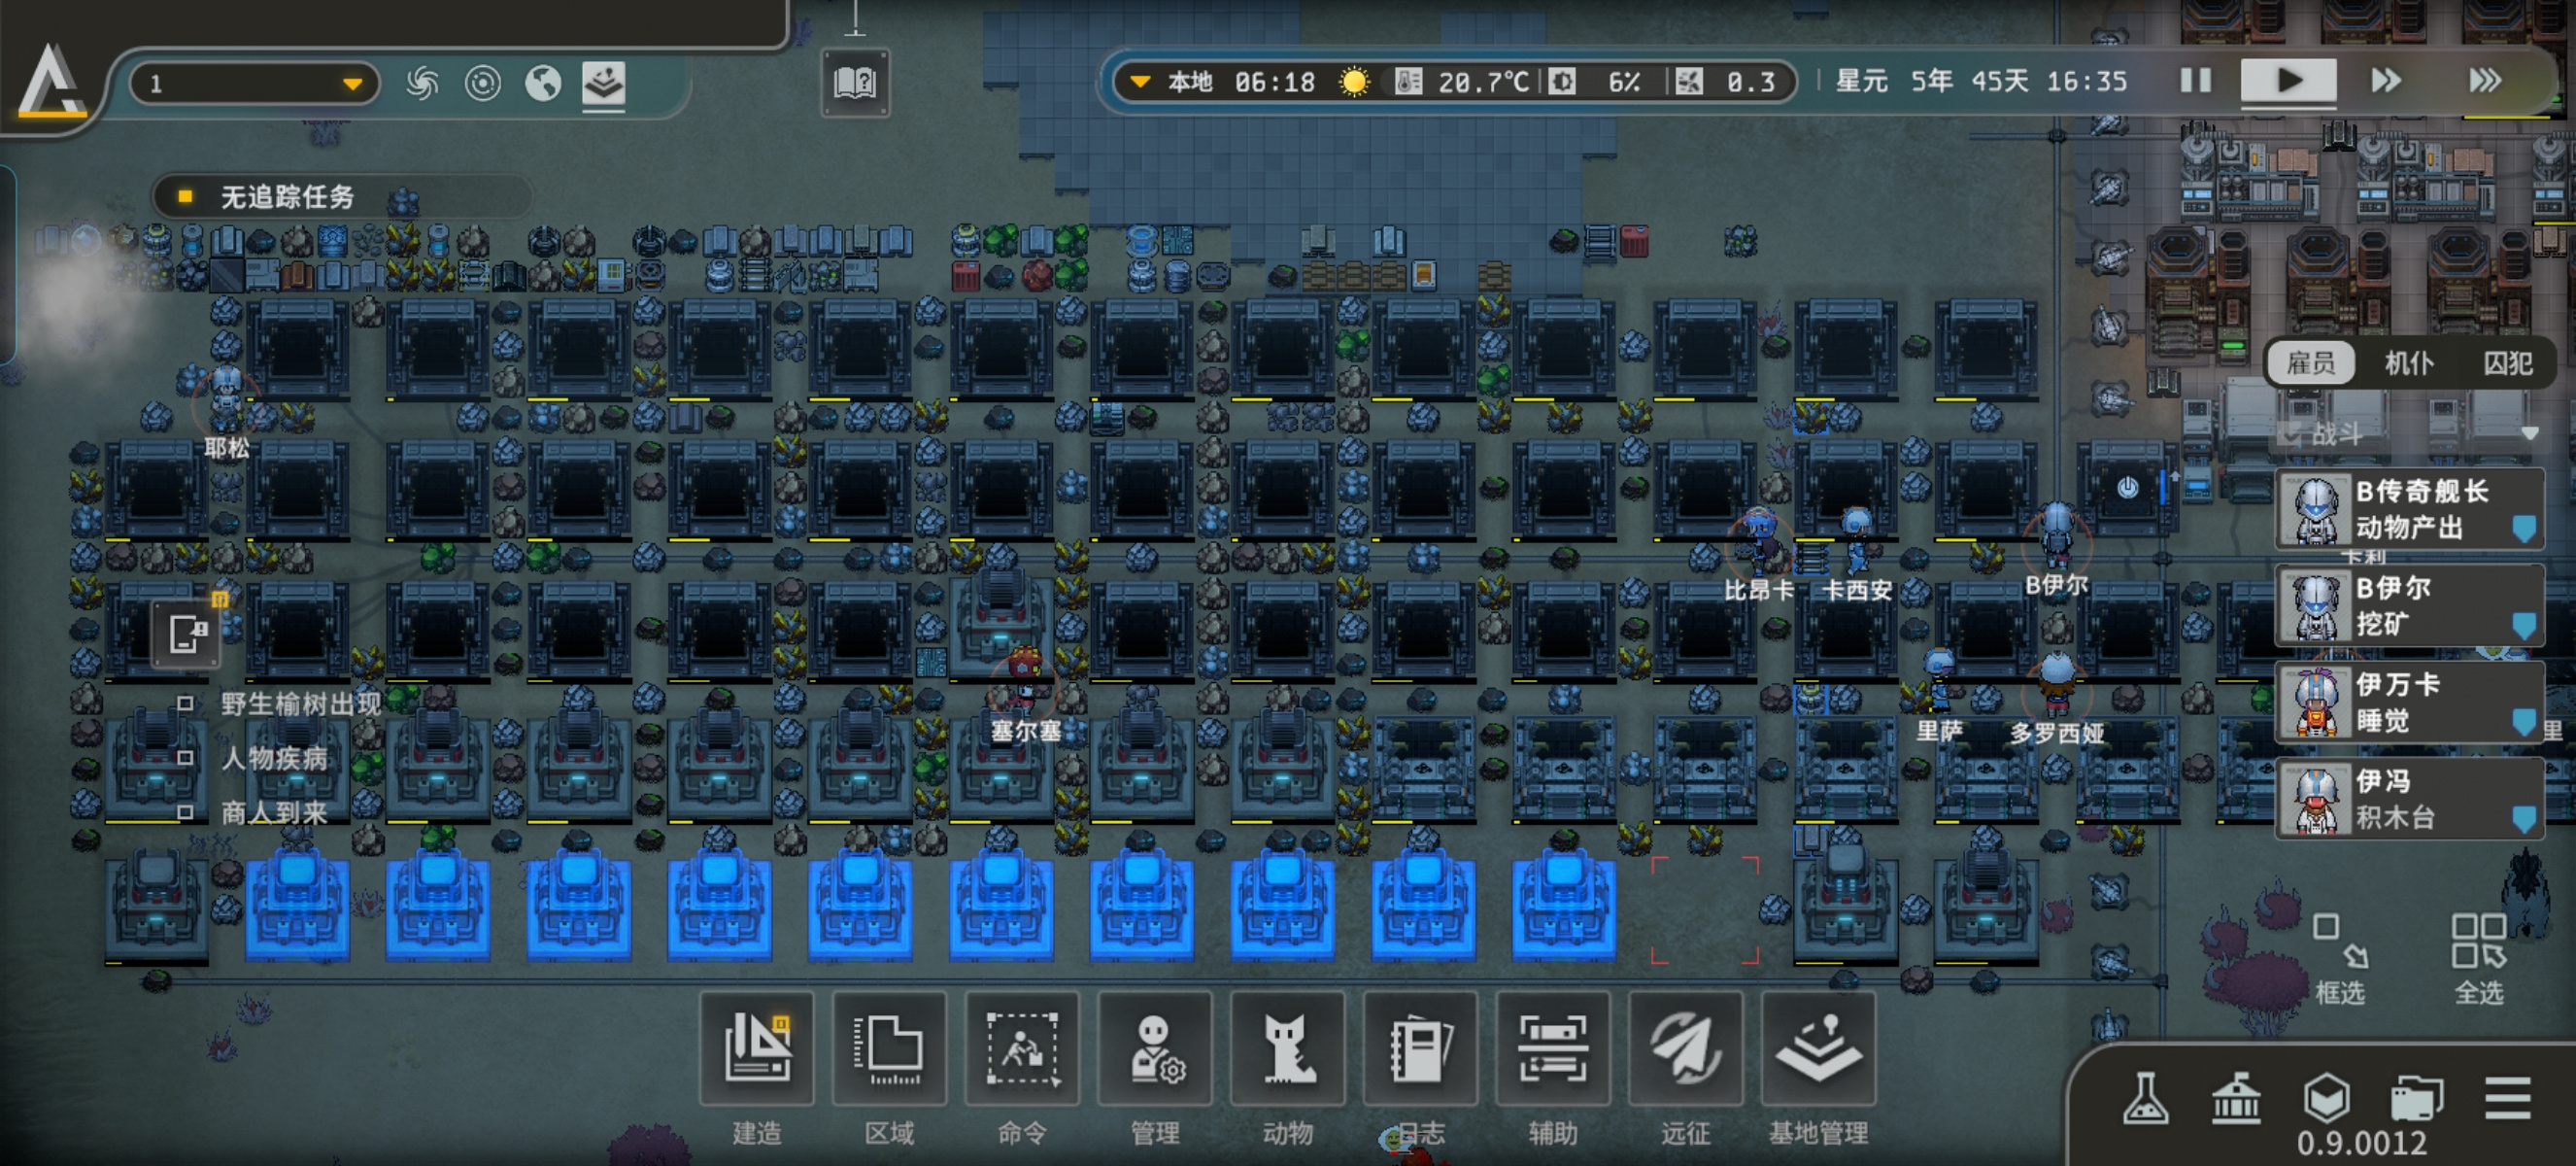Click the target rings icon
The height and width of the screenshot is (1166, 2576).
pyautogui.click(x=483, y=82)
